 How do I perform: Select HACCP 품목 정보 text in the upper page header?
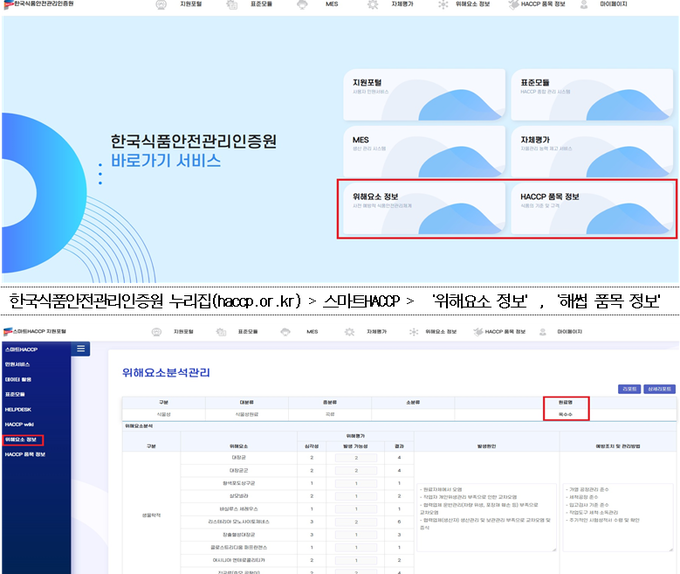(x=543, y=4)
